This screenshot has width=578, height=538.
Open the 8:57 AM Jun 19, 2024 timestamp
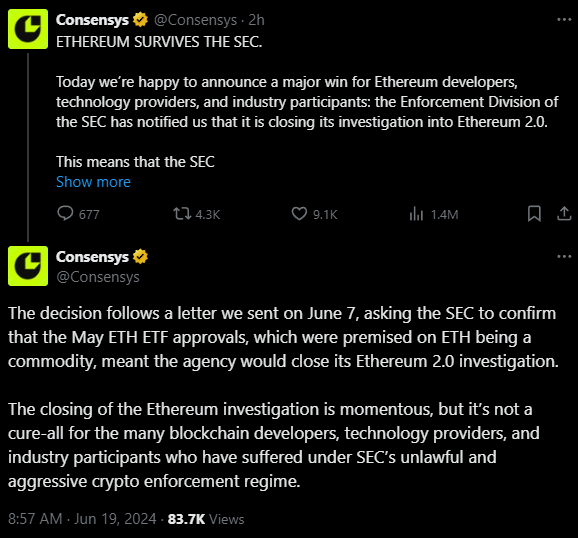[82, 519]
